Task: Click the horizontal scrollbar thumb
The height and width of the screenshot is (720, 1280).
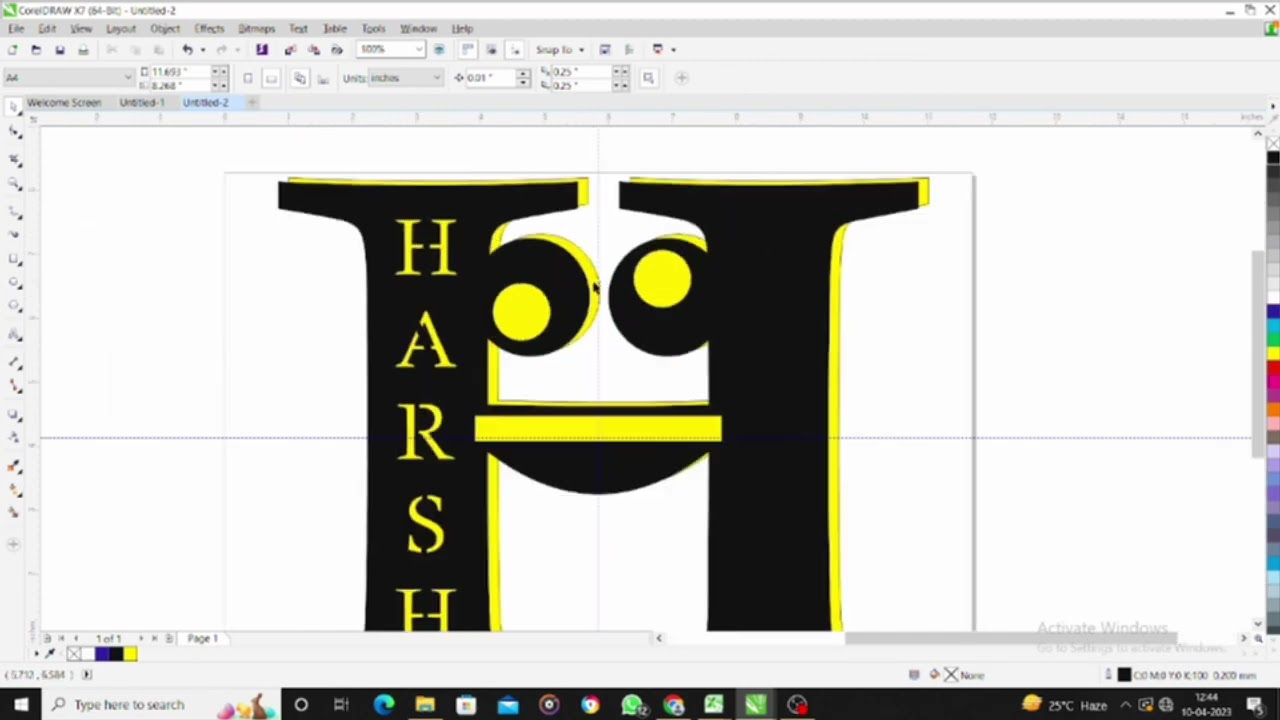Action: coord(1010,638)
